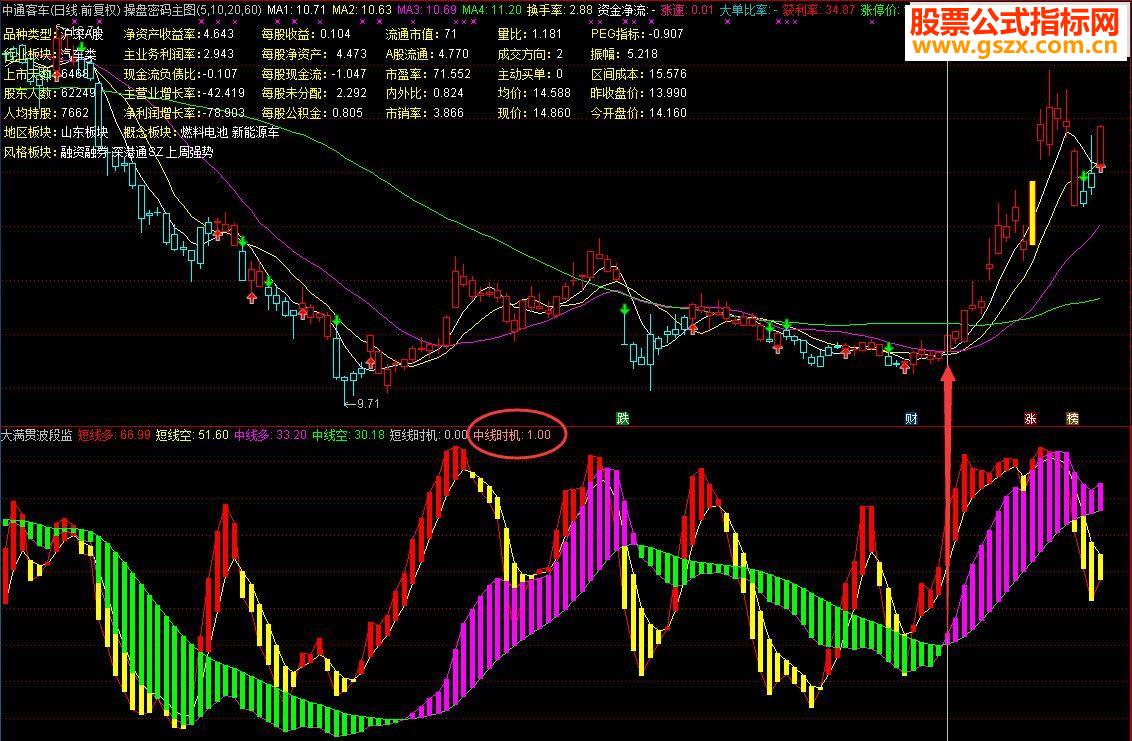This screenshot has width=1132, height=741.
Task: Click the 净利润增长率: -78.903 value
Action: 184,113
